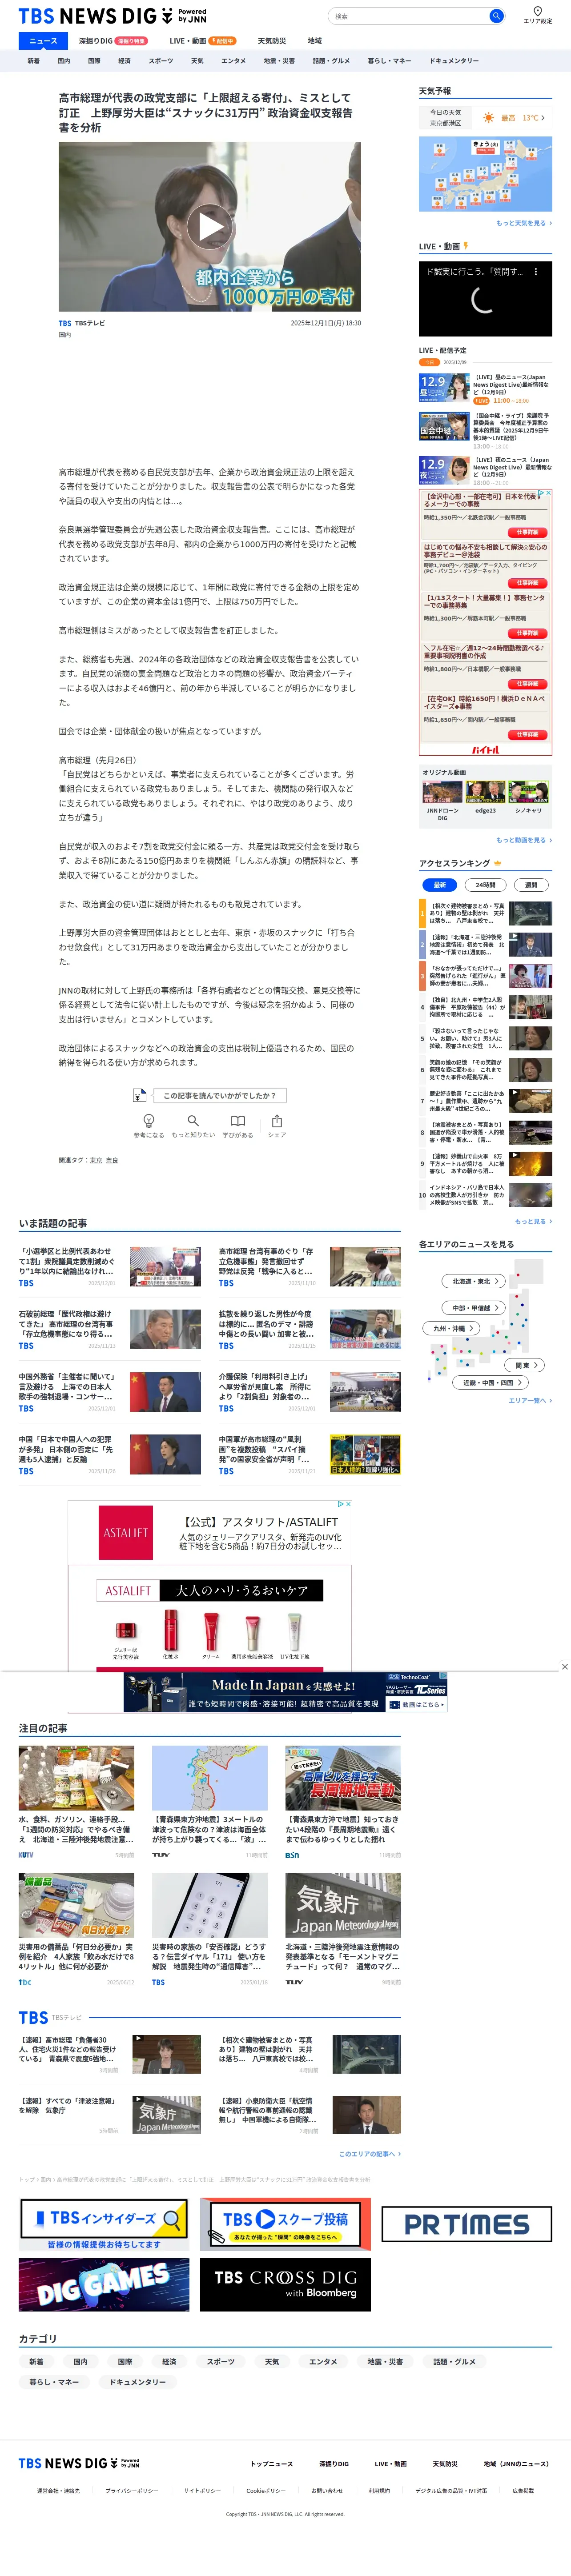Click the TBSテレビ source logo under video
The height and width of the screenshot is (2576, 571).
(x=65, y=323)
